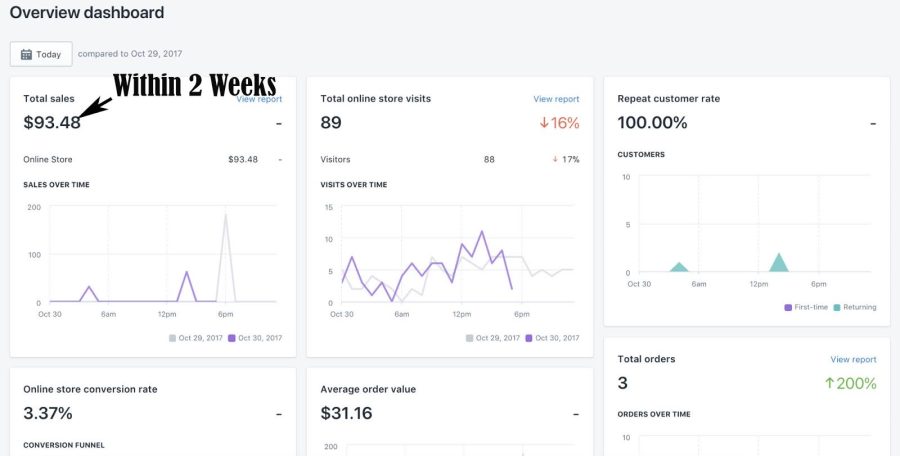Screen dimensions: 900x456
Task: Click Oct 29, 2017 gray swatch in visits legend
Action: pos(470,338)
